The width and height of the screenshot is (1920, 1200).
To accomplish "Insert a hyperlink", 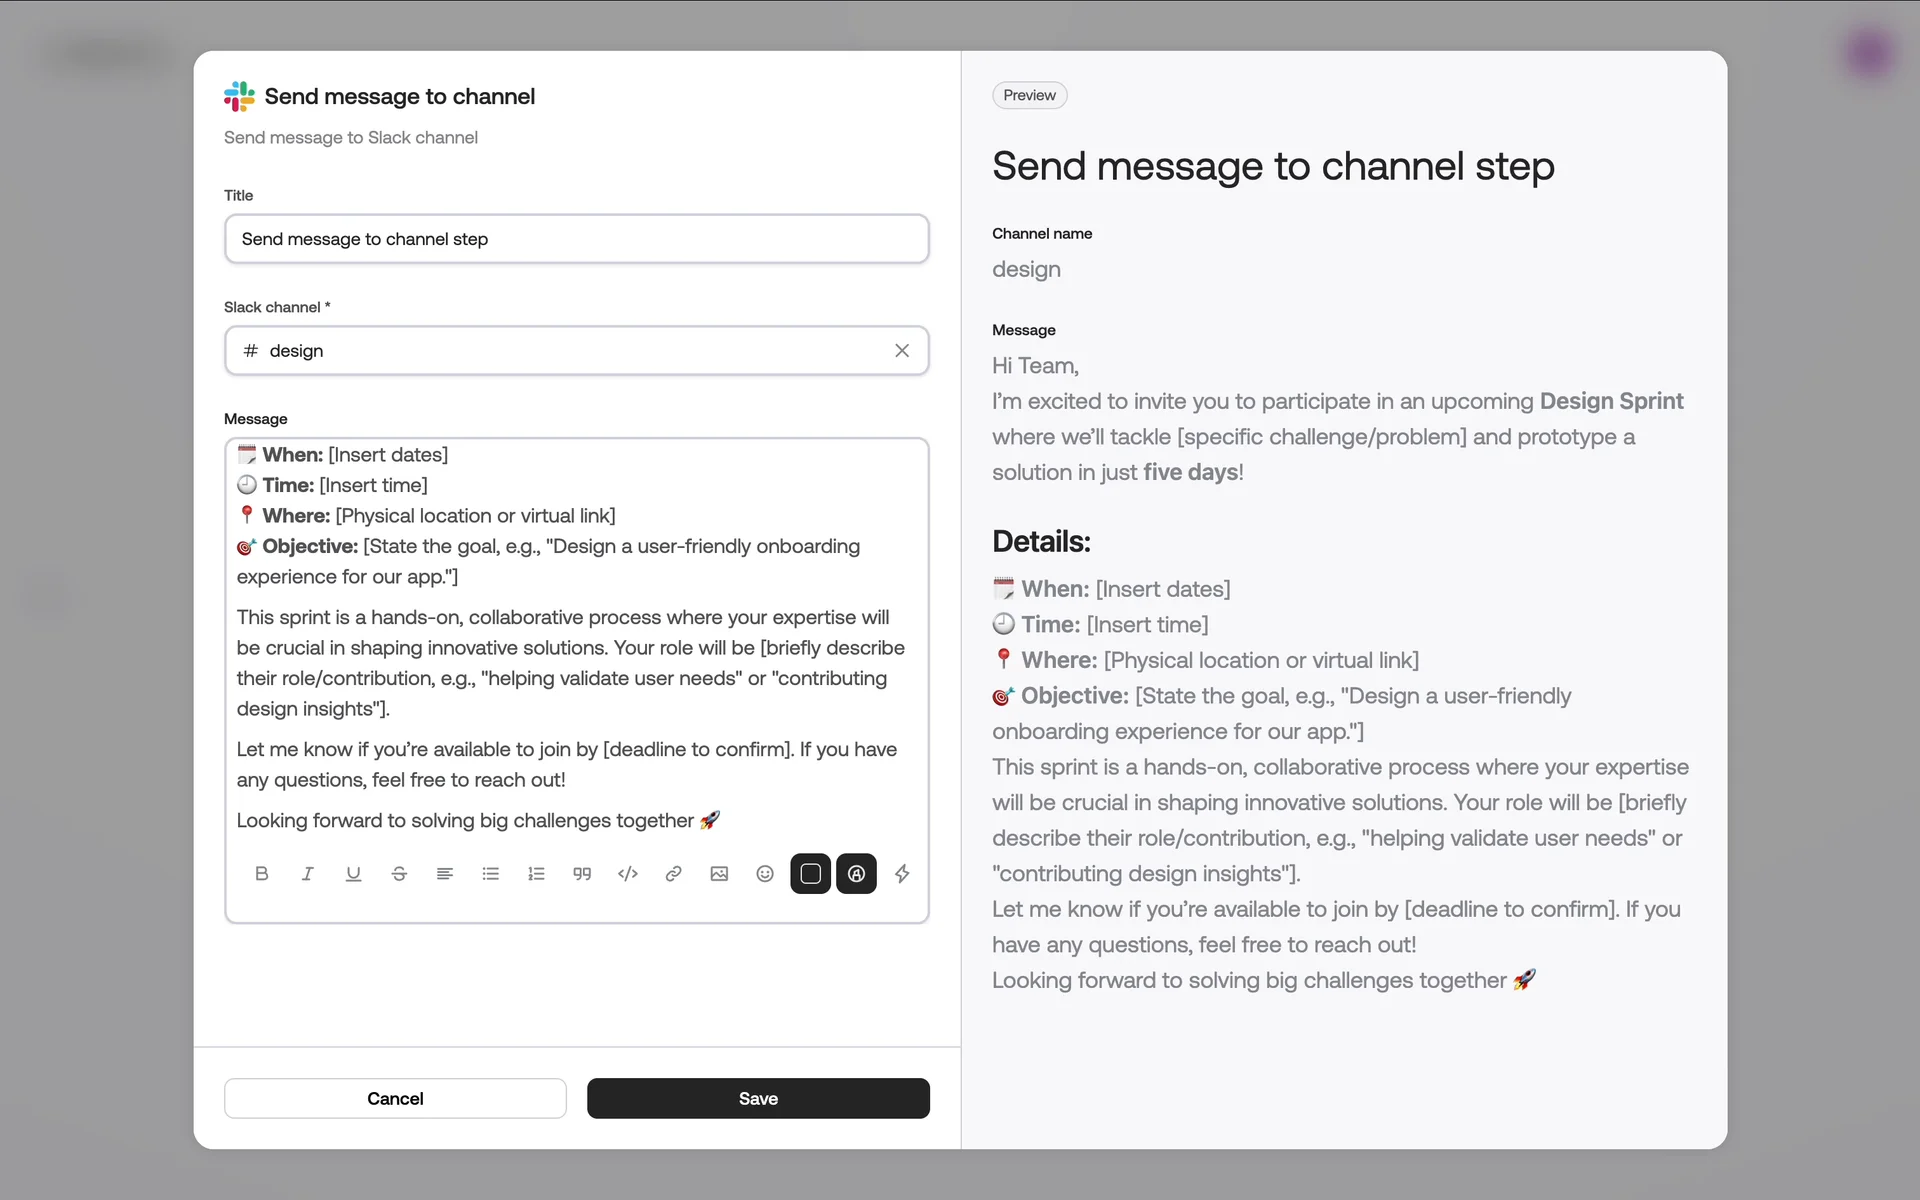I will pos(673,873).
